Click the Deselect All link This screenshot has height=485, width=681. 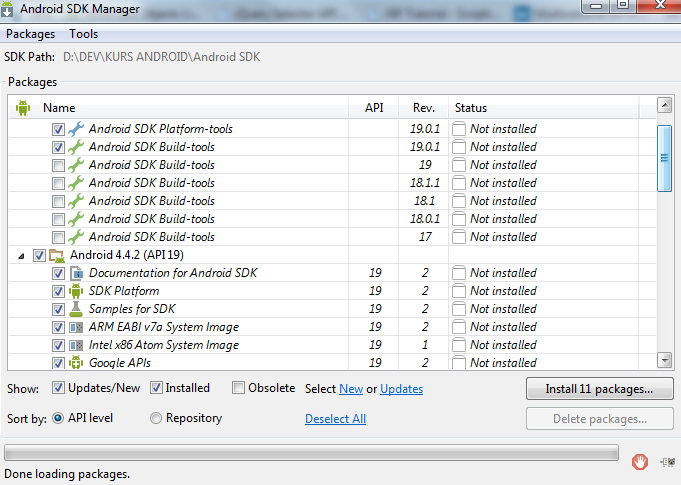335,419
